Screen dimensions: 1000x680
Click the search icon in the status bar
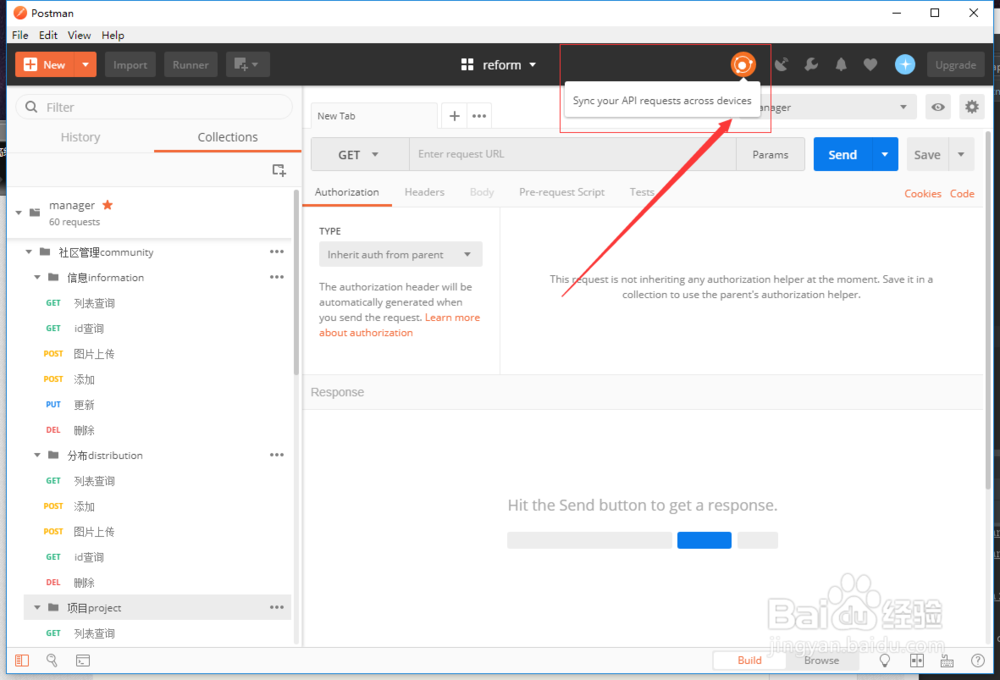coord(52,660)
